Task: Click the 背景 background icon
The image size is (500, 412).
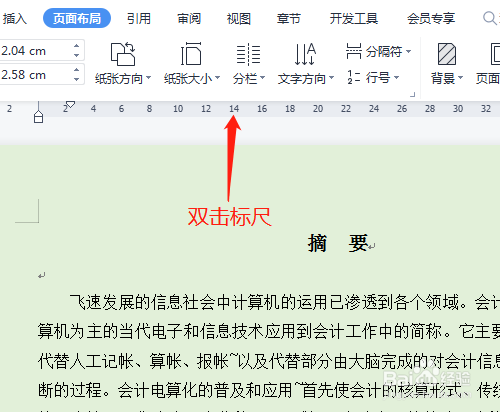Action: [x=447, y=54]
